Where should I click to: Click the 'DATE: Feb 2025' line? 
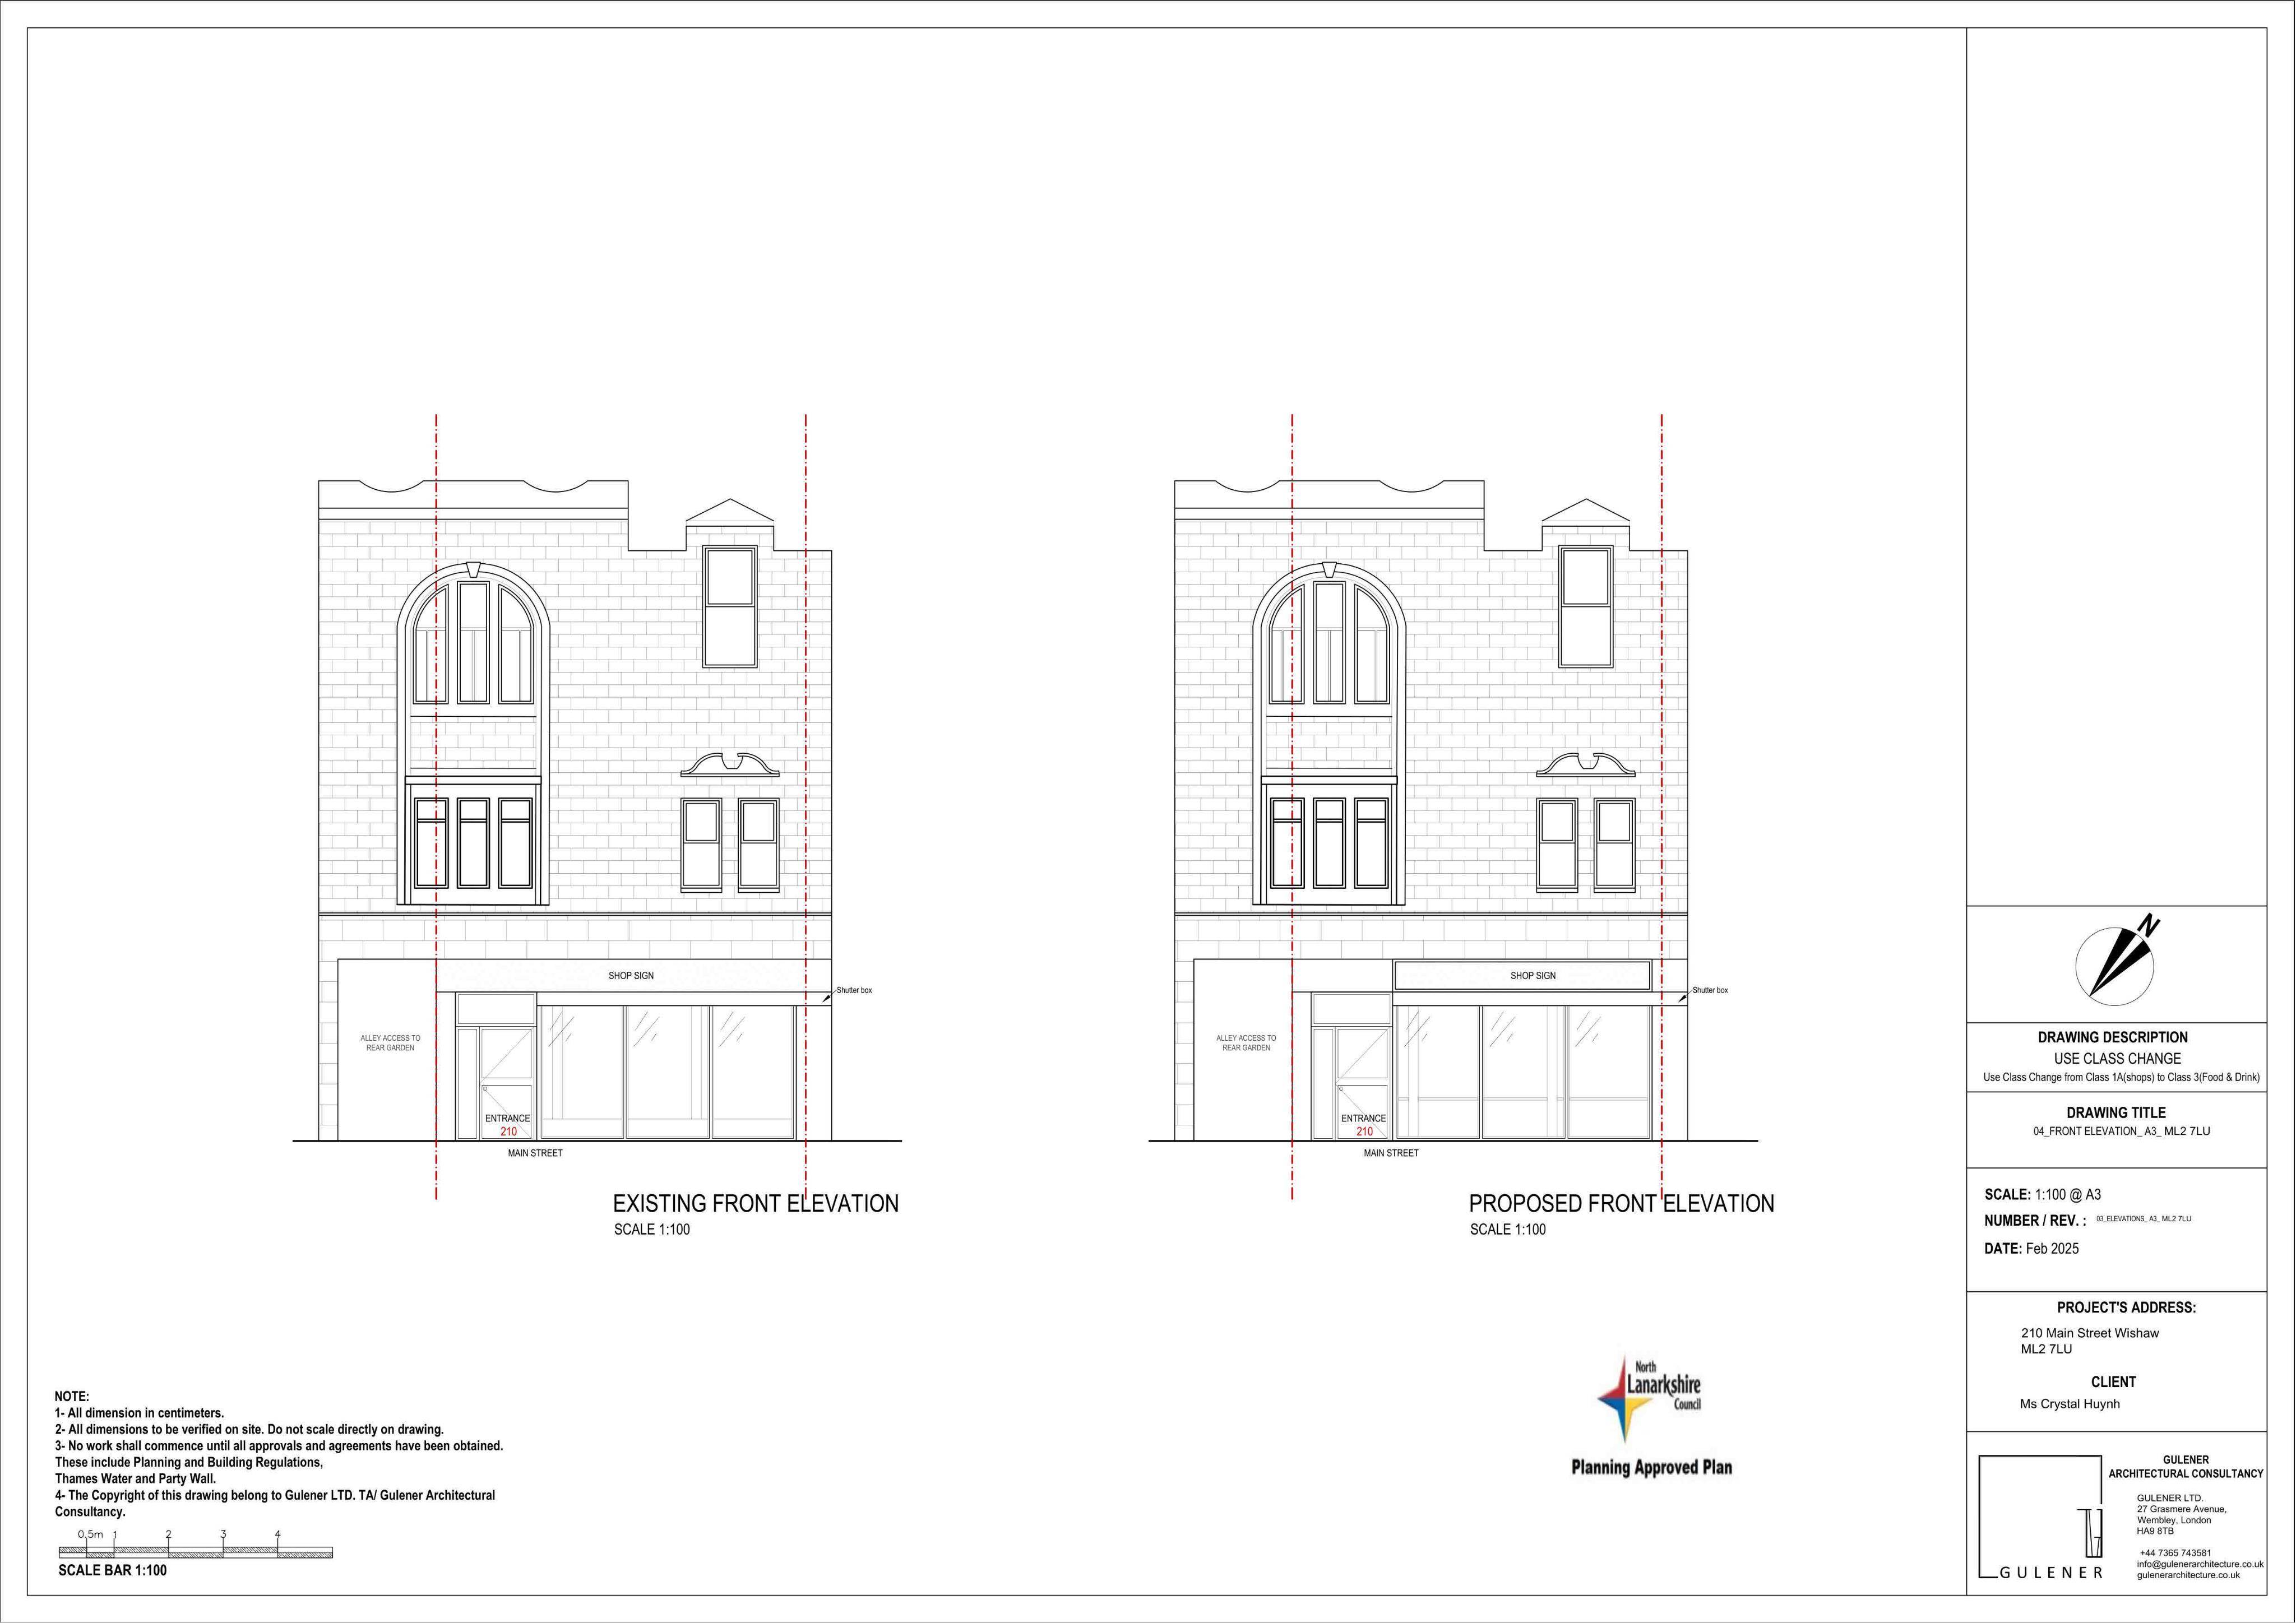[2031, 1248]
